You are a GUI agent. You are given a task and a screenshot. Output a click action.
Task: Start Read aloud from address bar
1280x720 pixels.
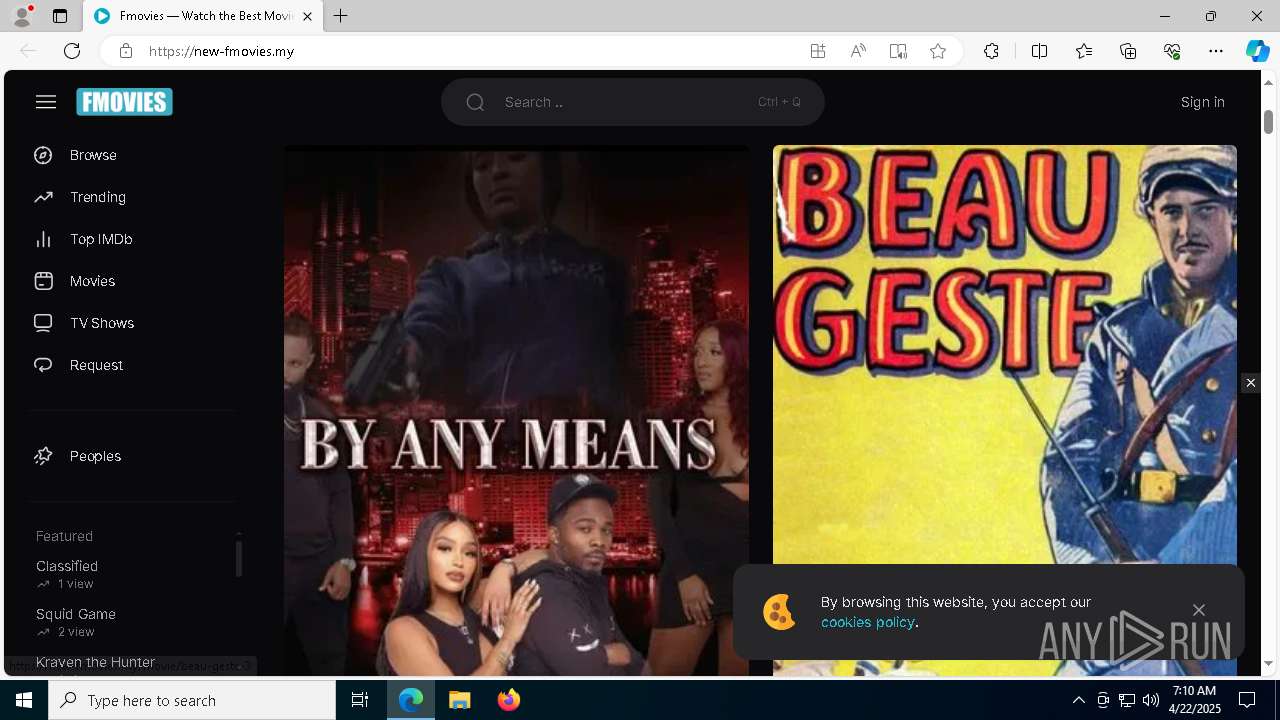pyautogui.click(x=858, y=51)
